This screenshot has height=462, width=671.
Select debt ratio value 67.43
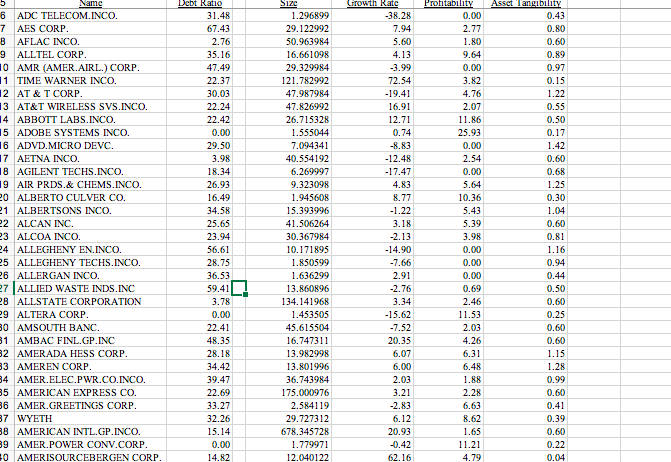tap(218, 29)
